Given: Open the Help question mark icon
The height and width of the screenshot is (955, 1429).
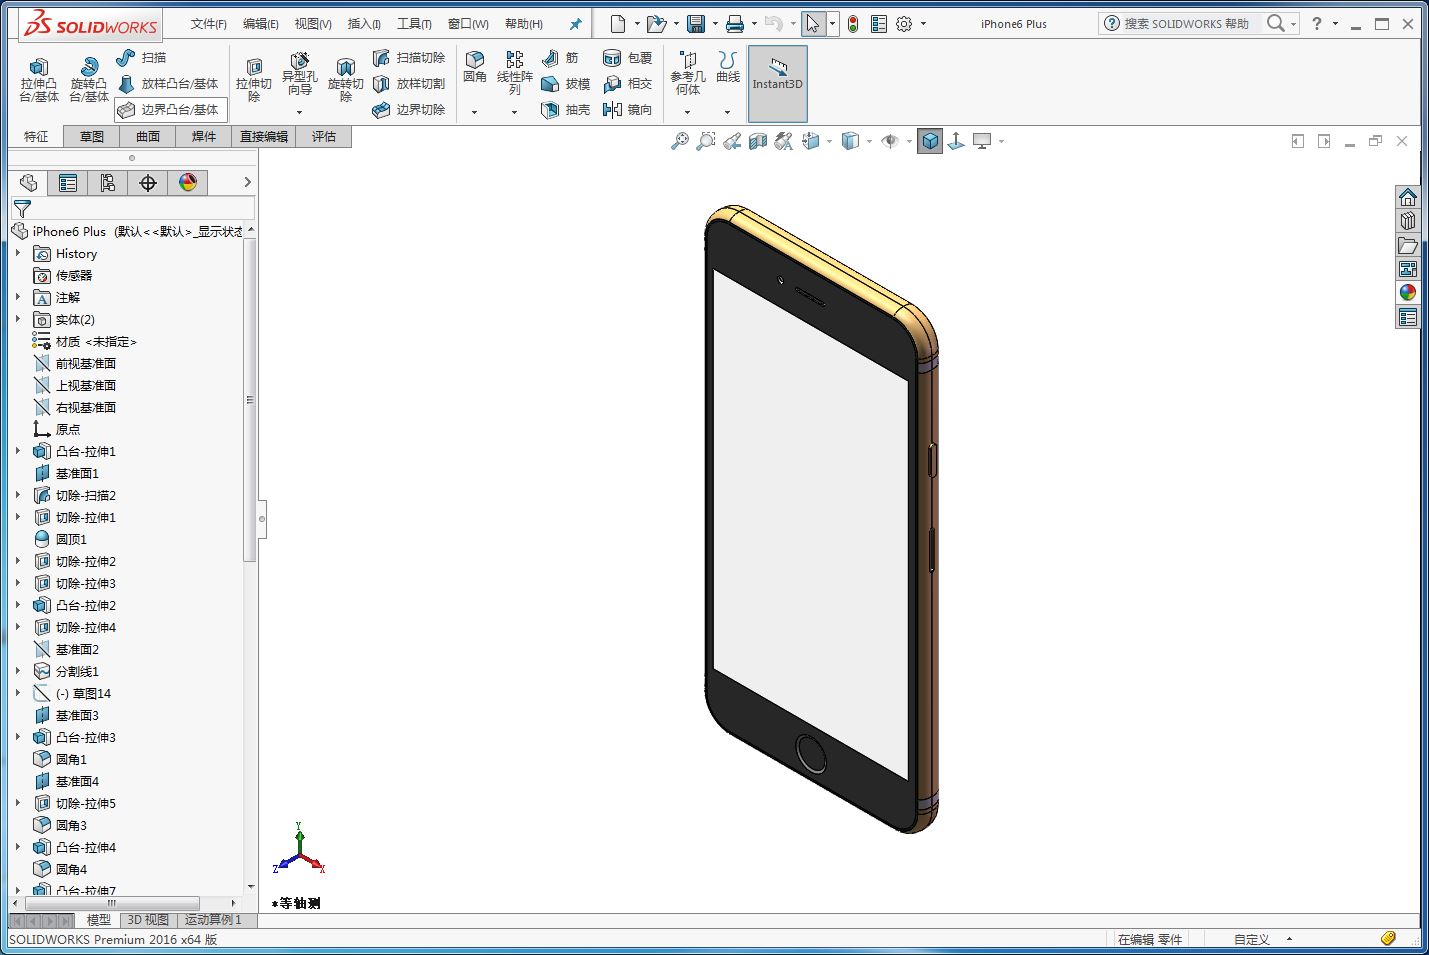Looking at the screenshot, I should click(x=1317, y=23).
